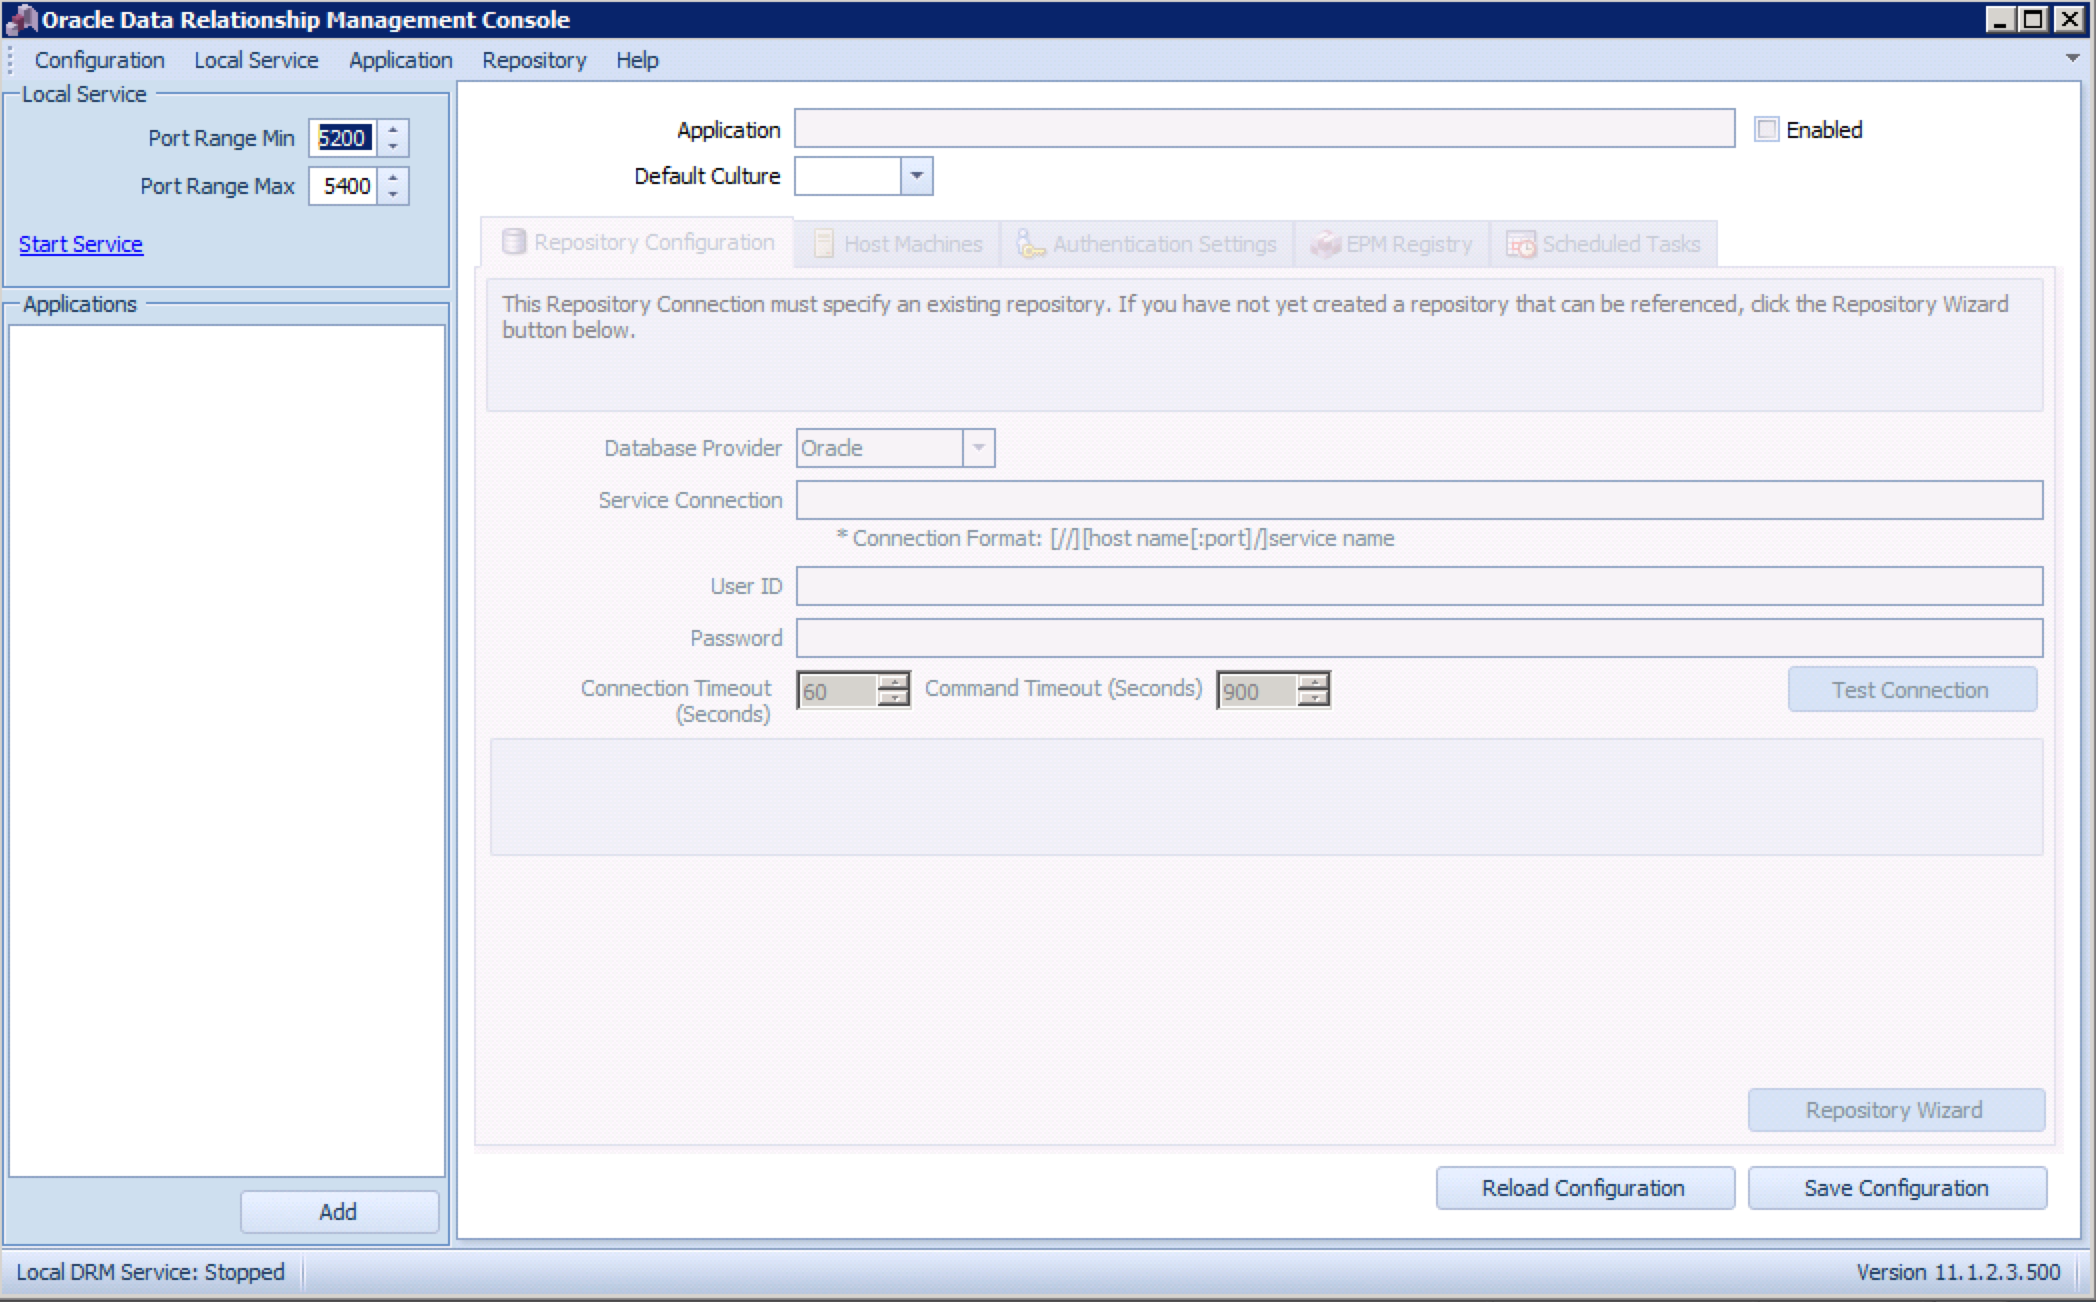
Task: Click the EPM Registry tab icon
Action: pyautogui.click(x=1325, y=244)
